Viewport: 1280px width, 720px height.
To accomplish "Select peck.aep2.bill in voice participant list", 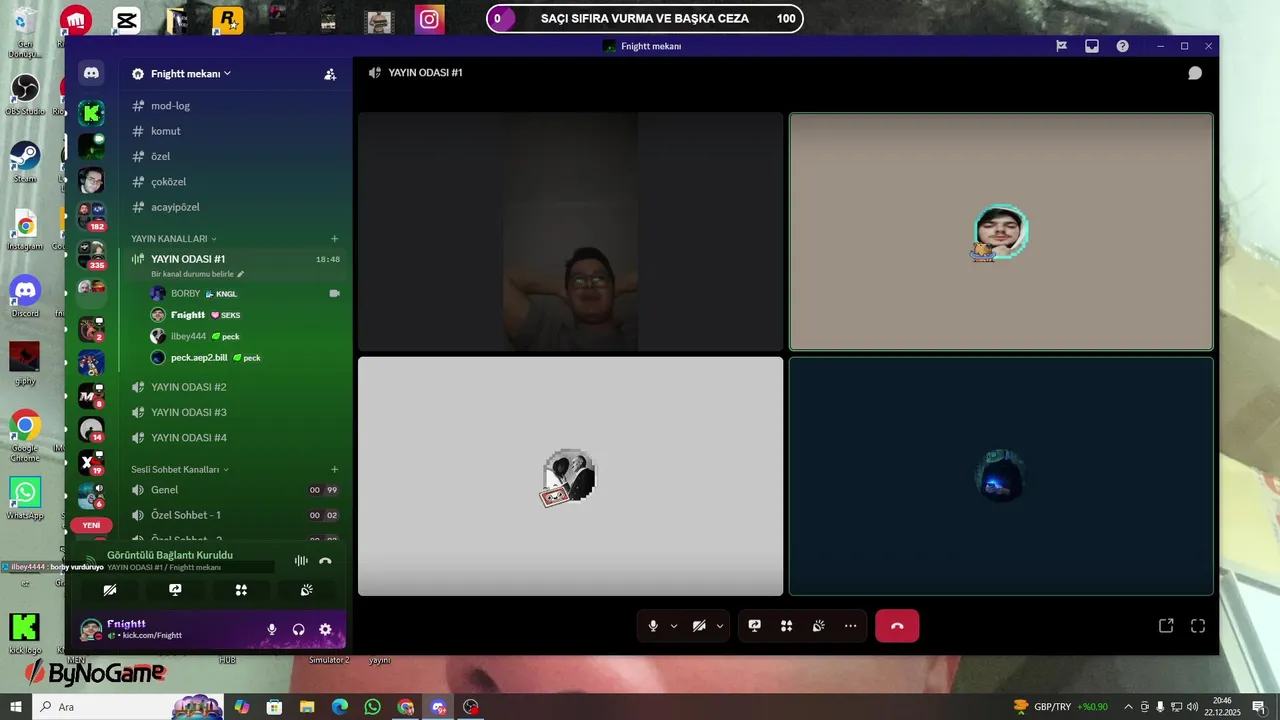I will pos(245,357).
